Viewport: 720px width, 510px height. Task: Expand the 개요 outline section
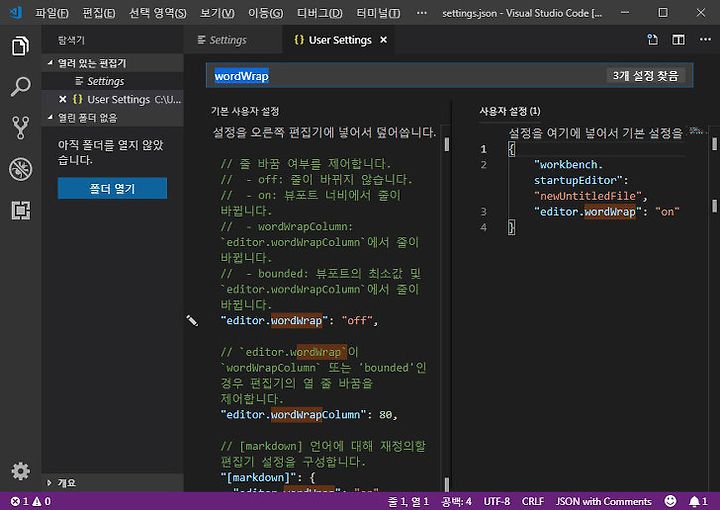[112, 482]
